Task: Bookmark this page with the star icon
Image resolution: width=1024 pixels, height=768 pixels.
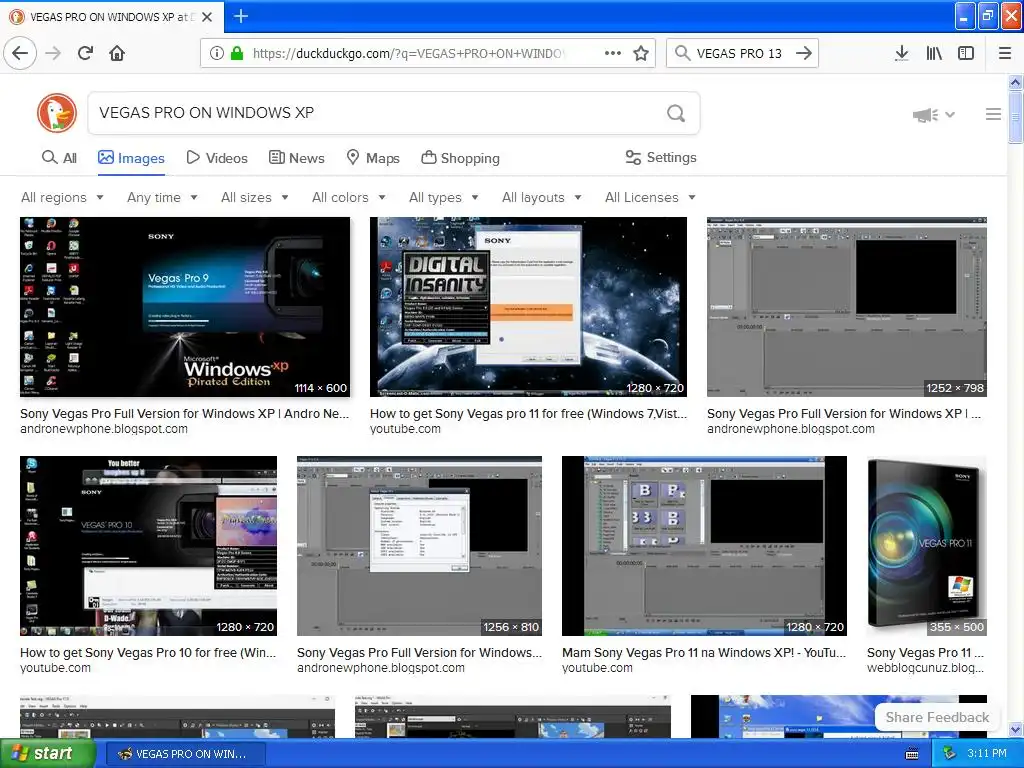Action: 641,53
